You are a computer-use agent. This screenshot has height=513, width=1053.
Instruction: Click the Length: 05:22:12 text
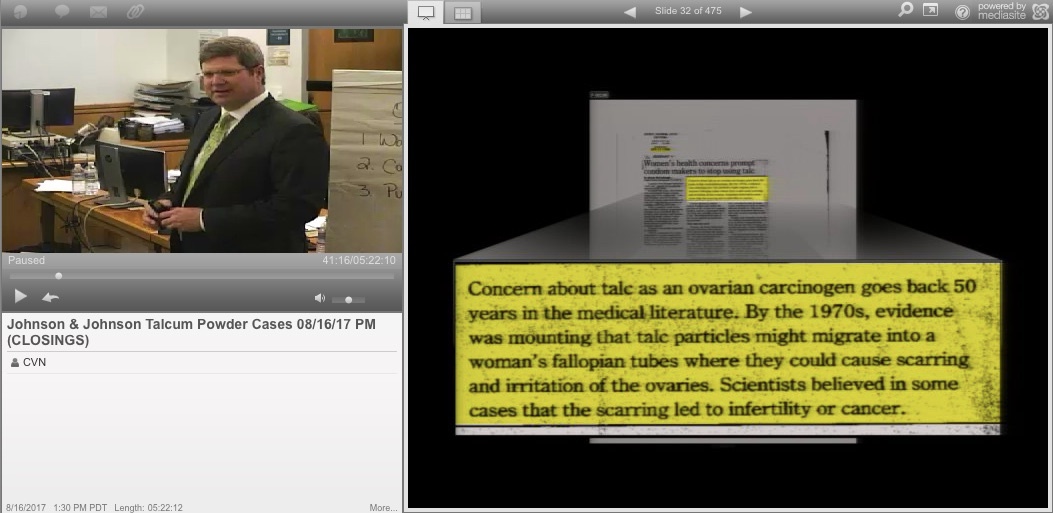(148, 508)
